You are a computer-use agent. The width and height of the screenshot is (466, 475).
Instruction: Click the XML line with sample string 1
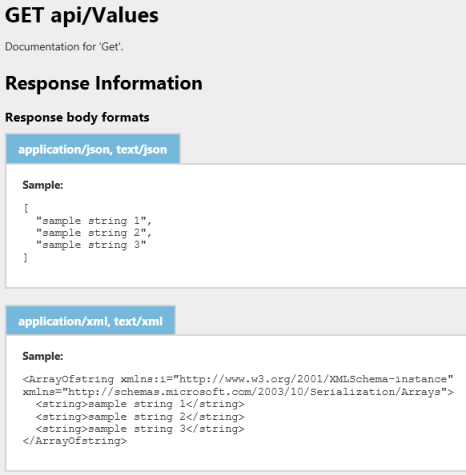pyautogui.click(x=140, y=404)
